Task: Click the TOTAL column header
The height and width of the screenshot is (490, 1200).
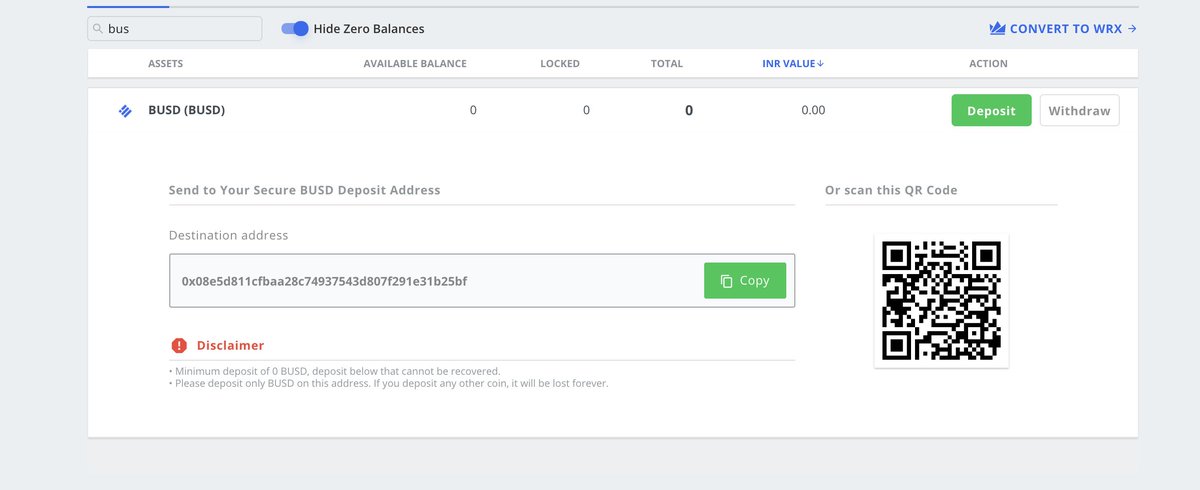Action: [667, 64]
